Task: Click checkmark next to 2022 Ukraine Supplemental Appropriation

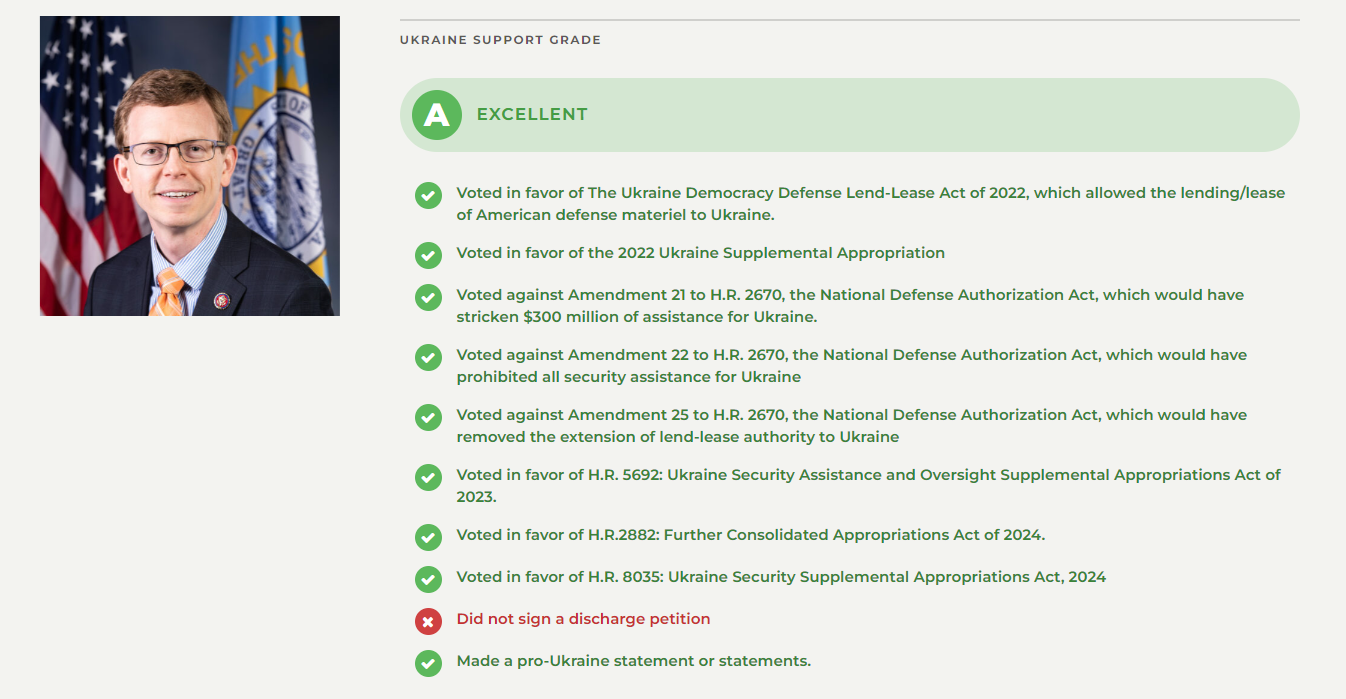Action: click(x=428, y=255)
